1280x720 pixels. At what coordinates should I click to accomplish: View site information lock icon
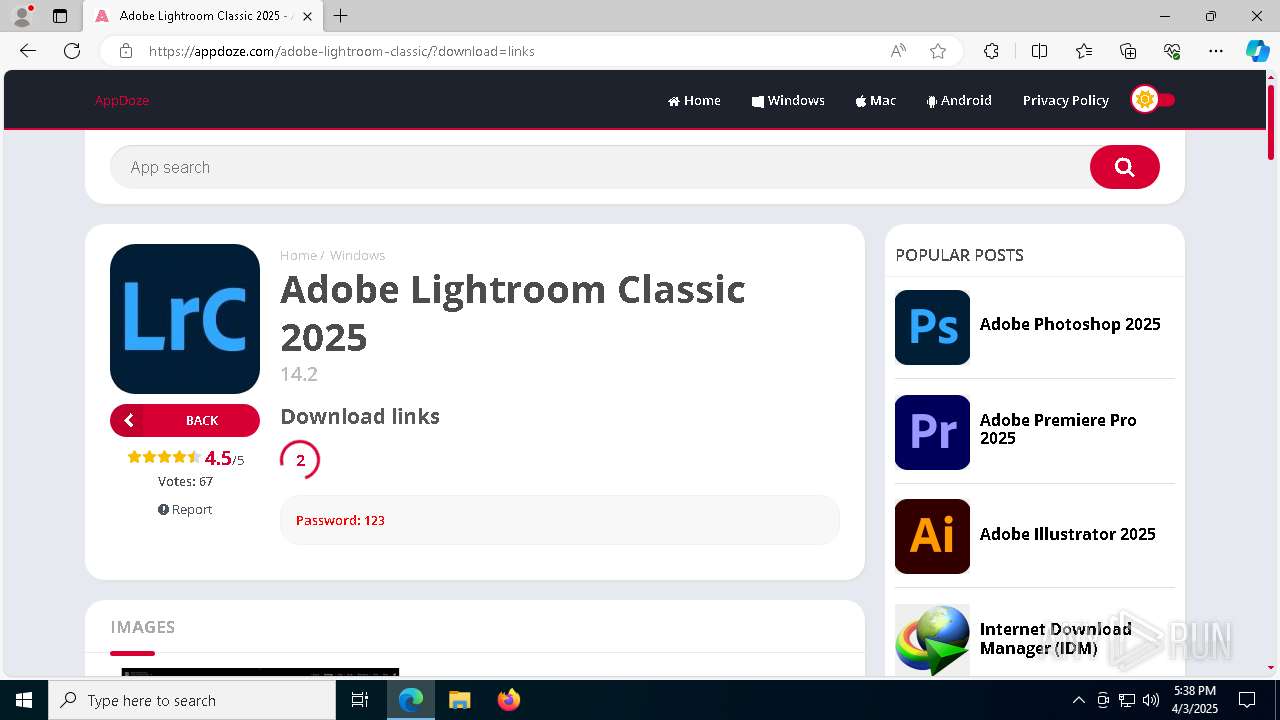[126, 51]
